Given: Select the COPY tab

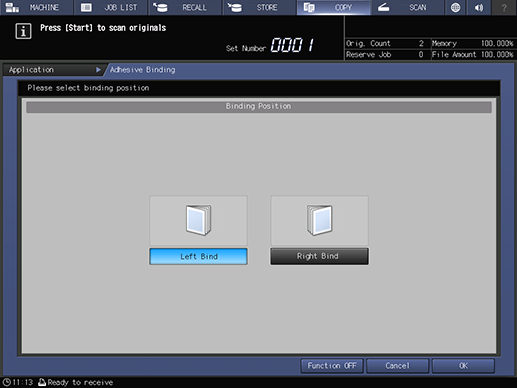Looking at the screenshot, I should point(334,7).
